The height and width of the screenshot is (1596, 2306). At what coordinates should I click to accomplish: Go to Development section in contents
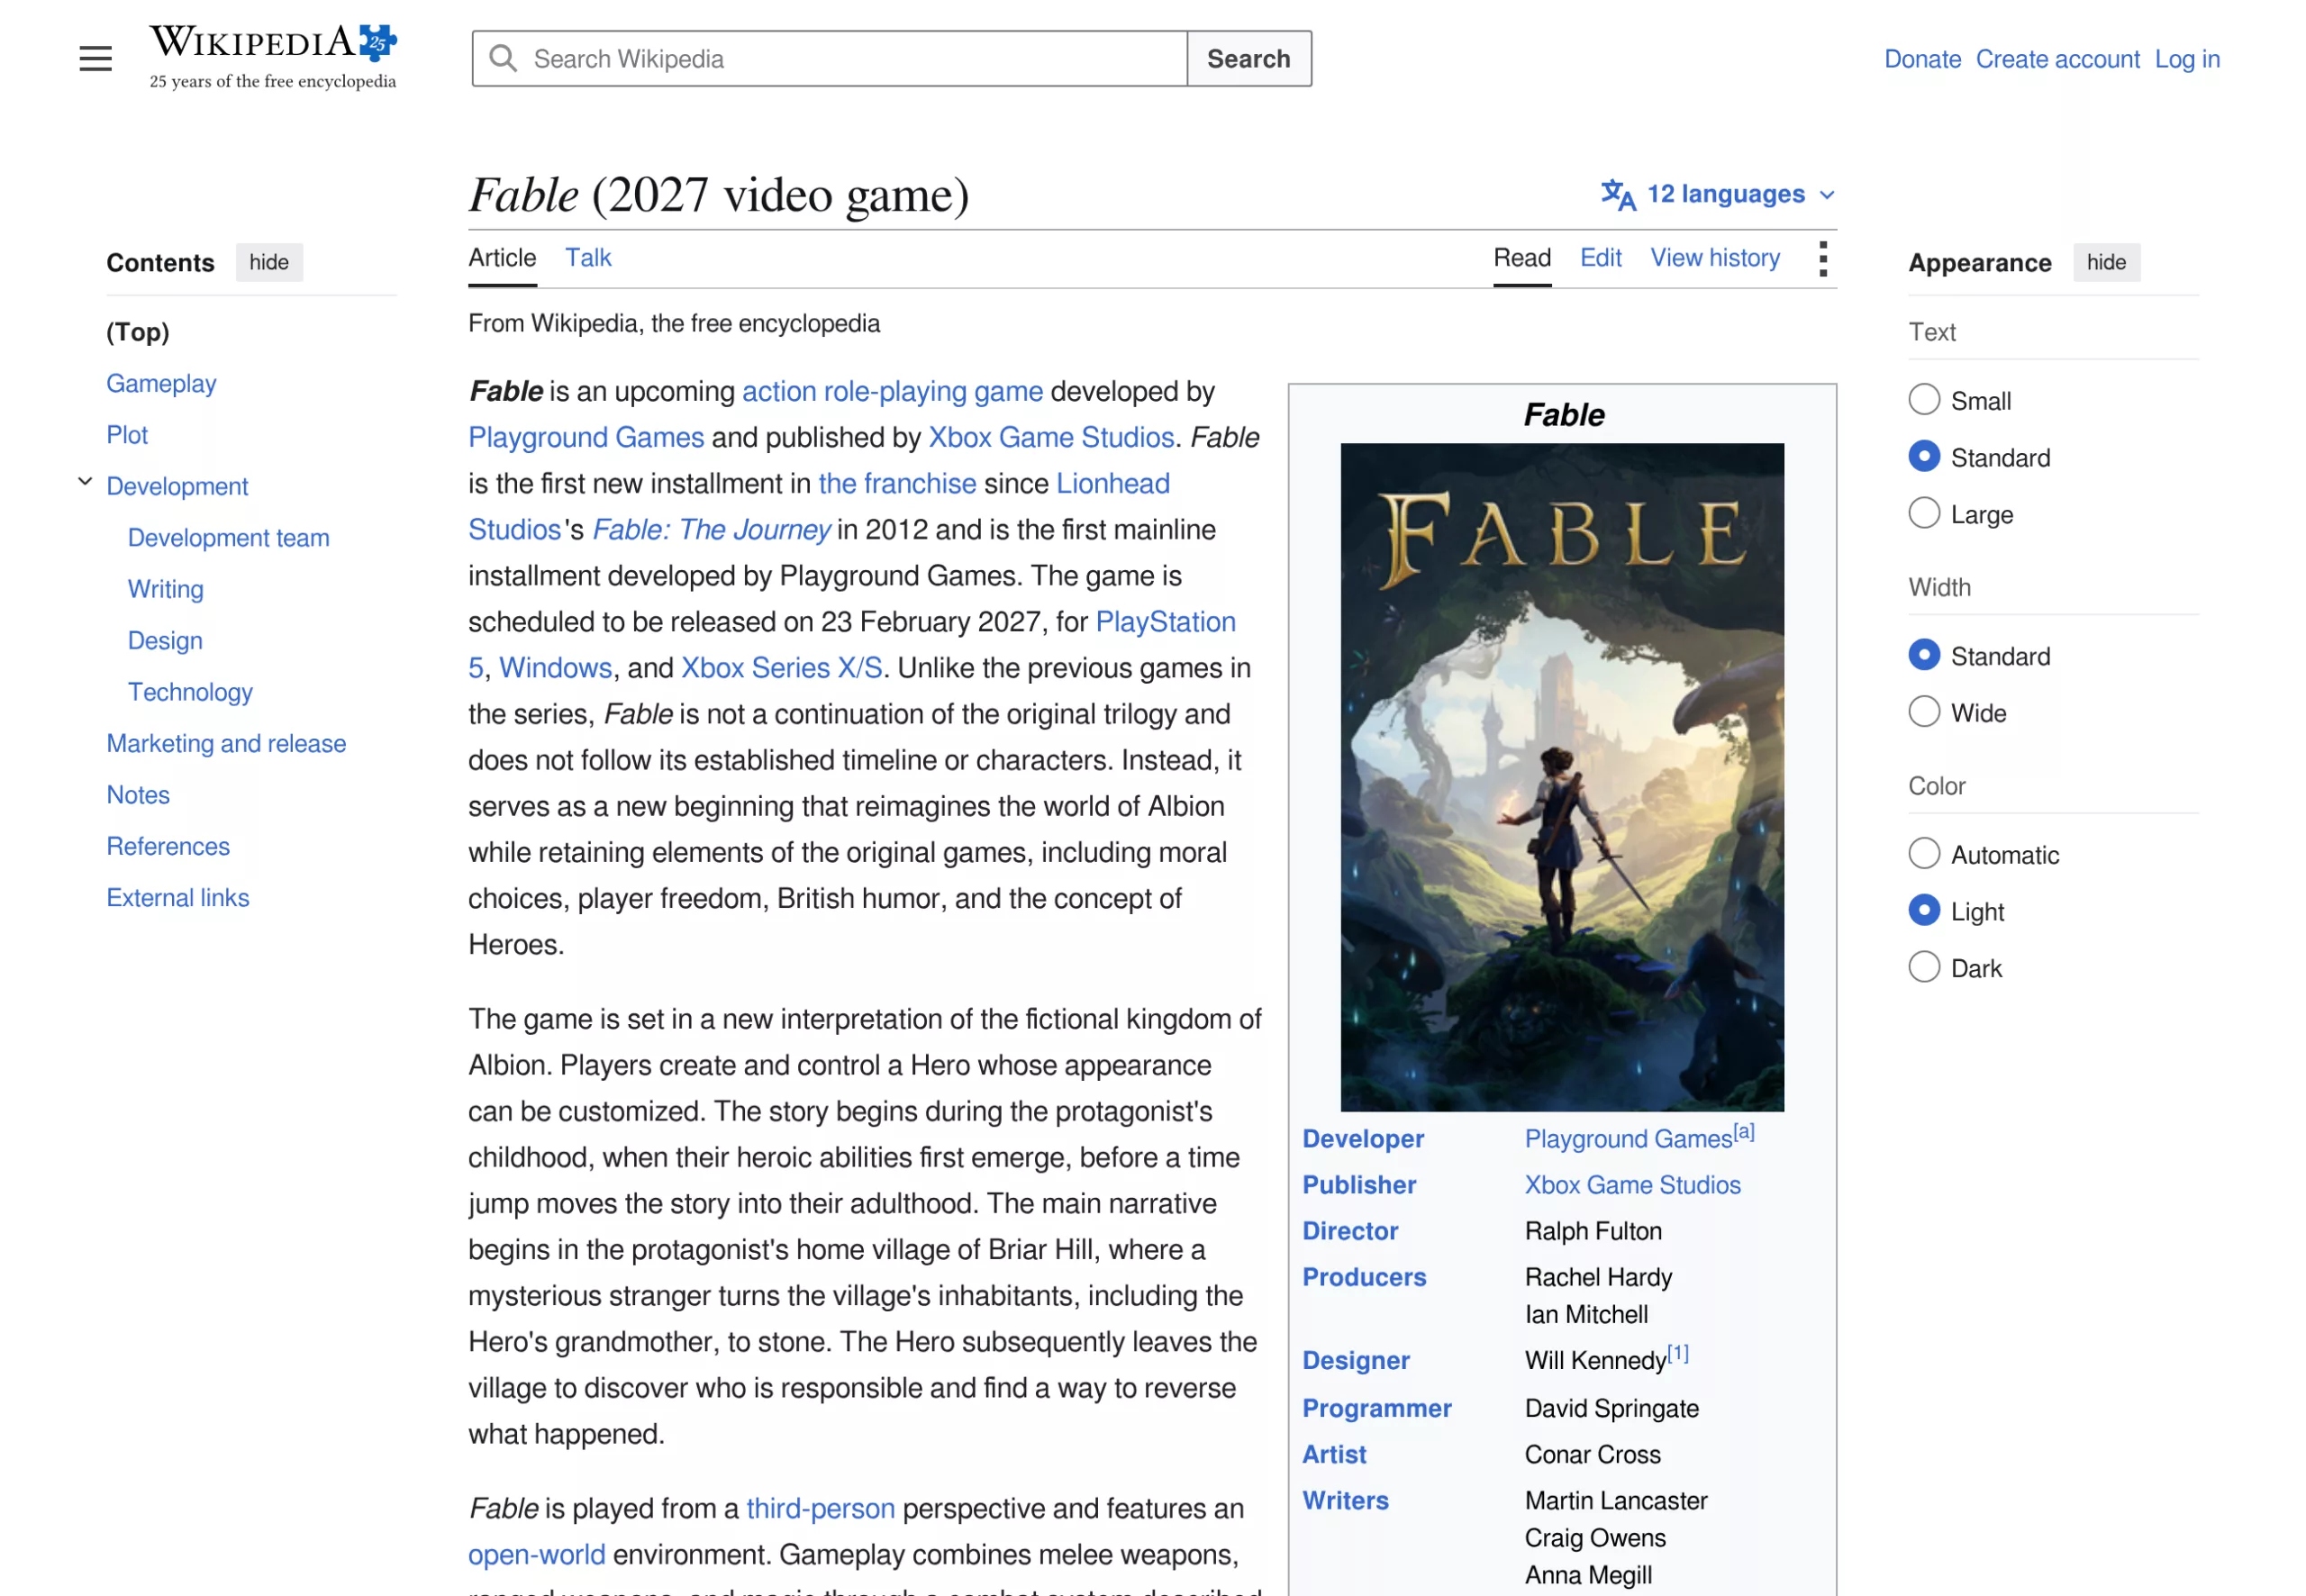click(x=177, y=486)
